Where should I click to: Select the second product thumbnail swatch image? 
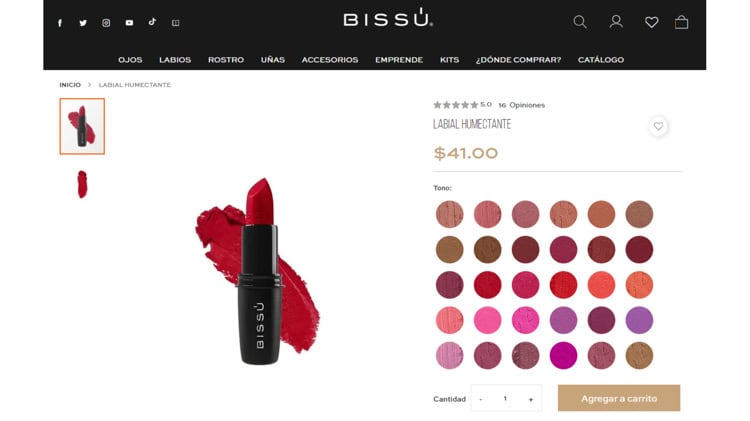[x=82, y=184]
